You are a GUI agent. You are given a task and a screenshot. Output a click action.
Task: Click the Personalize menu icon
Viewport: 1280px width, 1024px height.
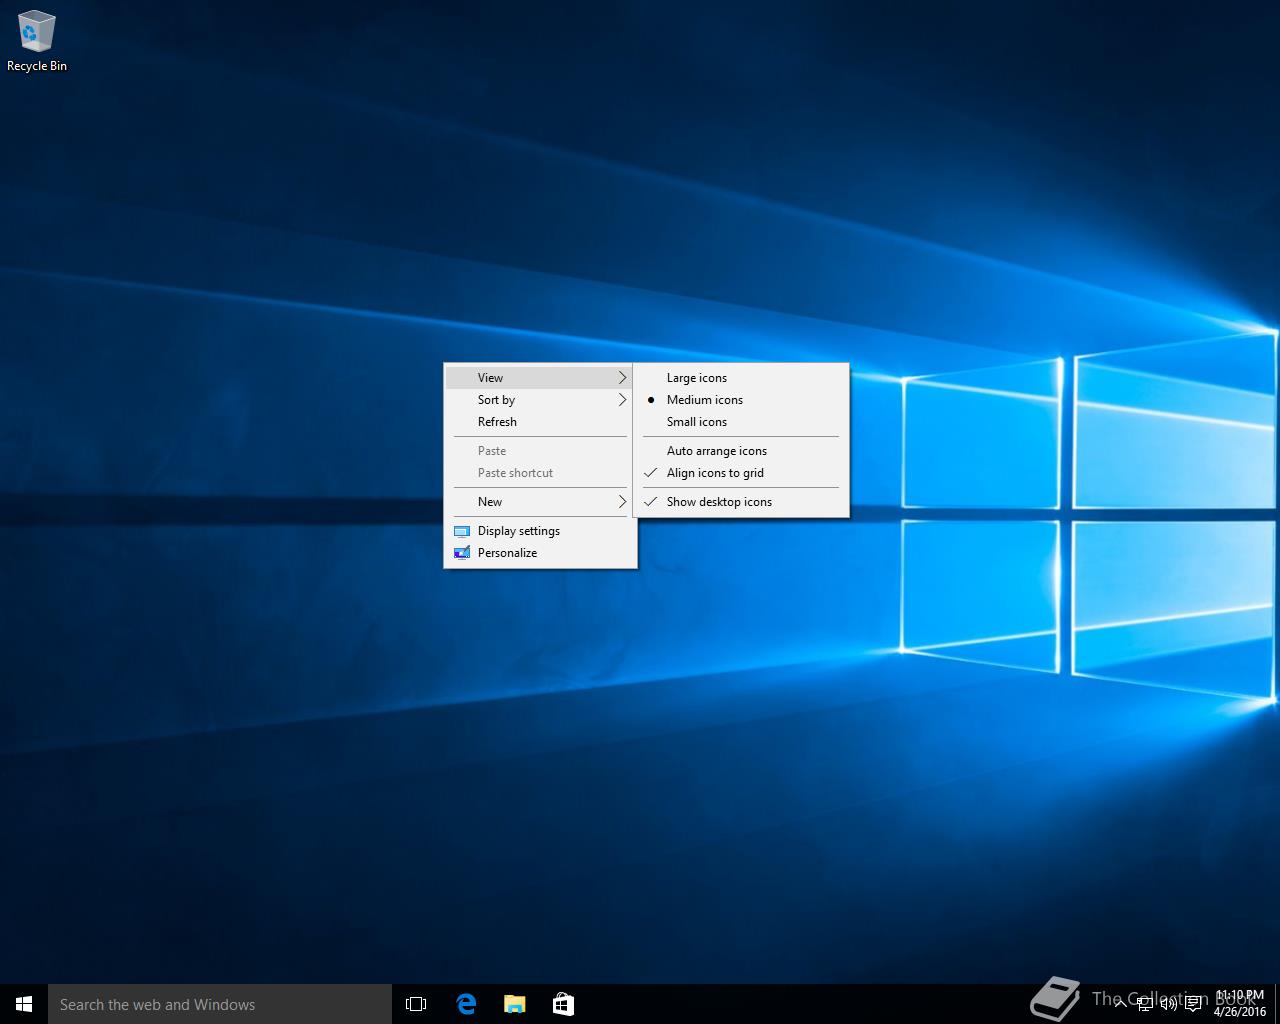tap(462, 553)
